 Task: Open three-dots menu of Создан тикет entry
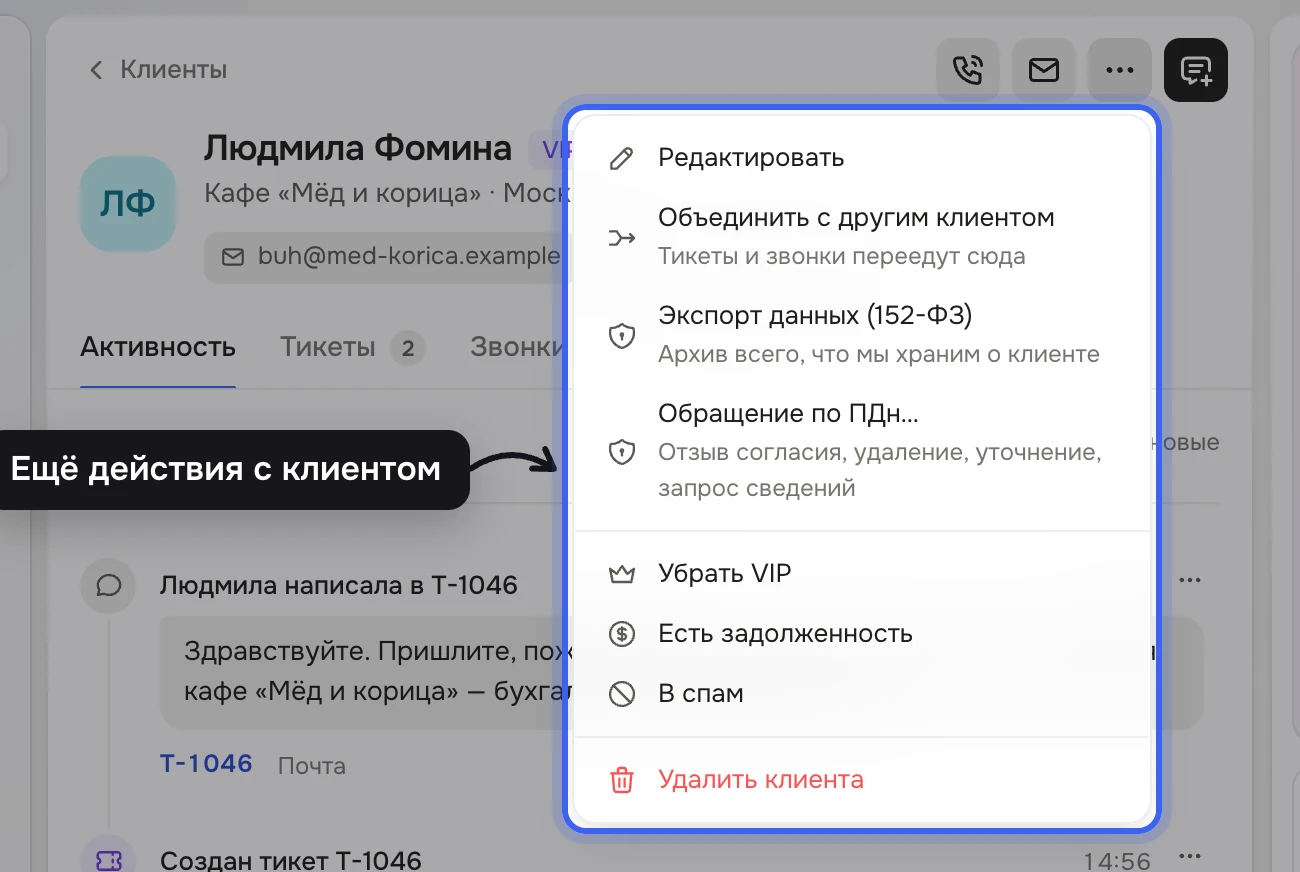point(1189,858)
